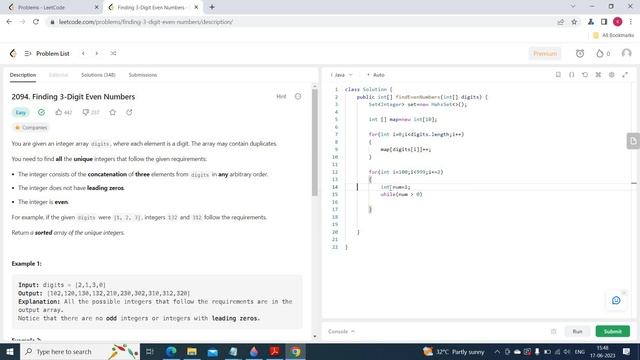Open the Problem List panel
Screen dimensions: 640x360
point(47,53)
